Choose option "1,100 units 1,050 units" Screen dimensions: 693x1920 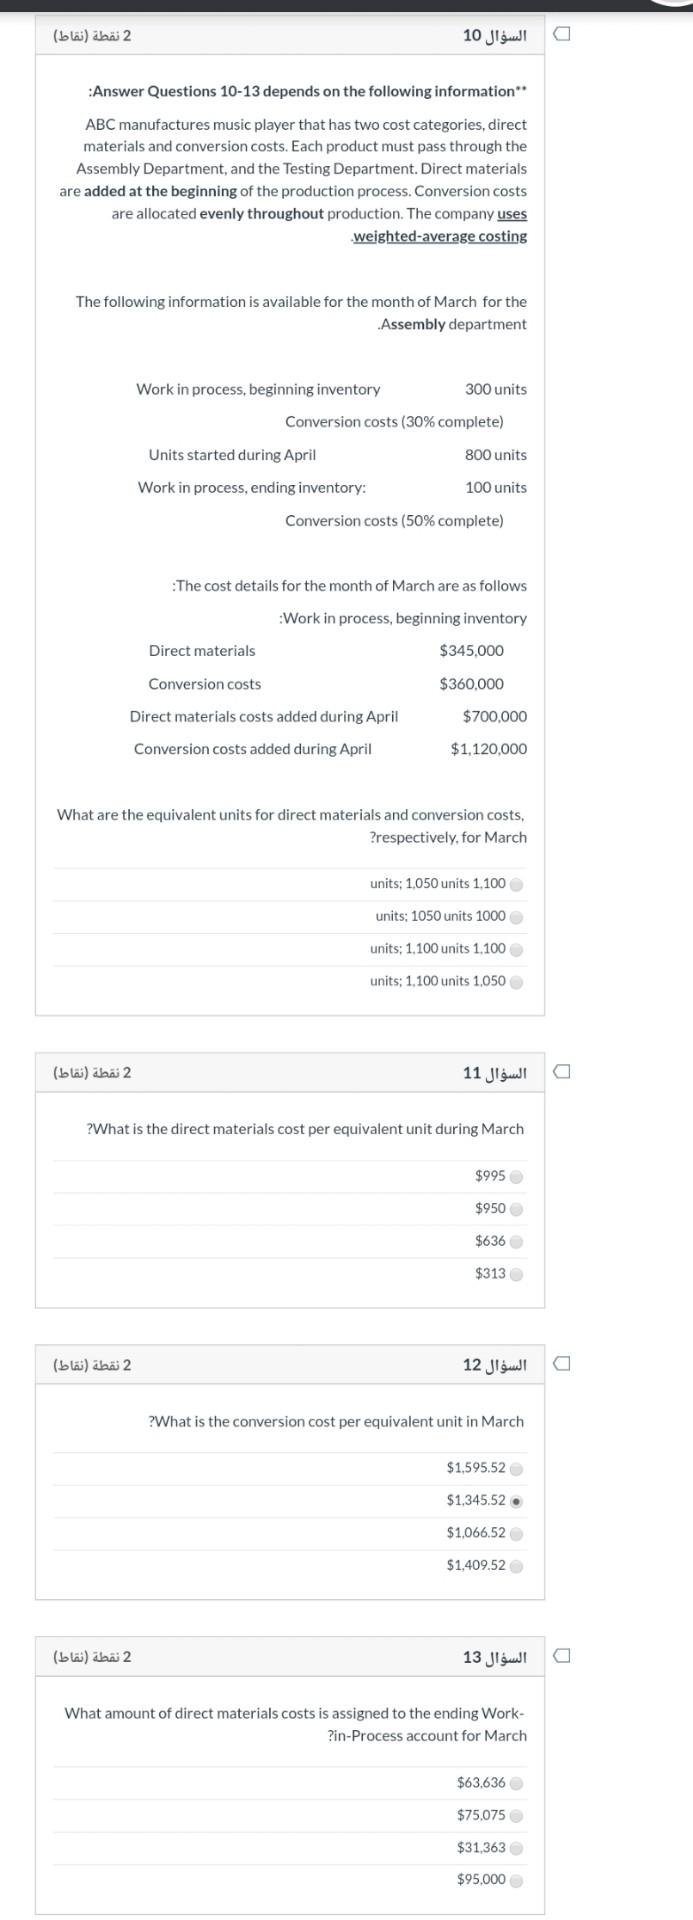click(x=517, y=982)
